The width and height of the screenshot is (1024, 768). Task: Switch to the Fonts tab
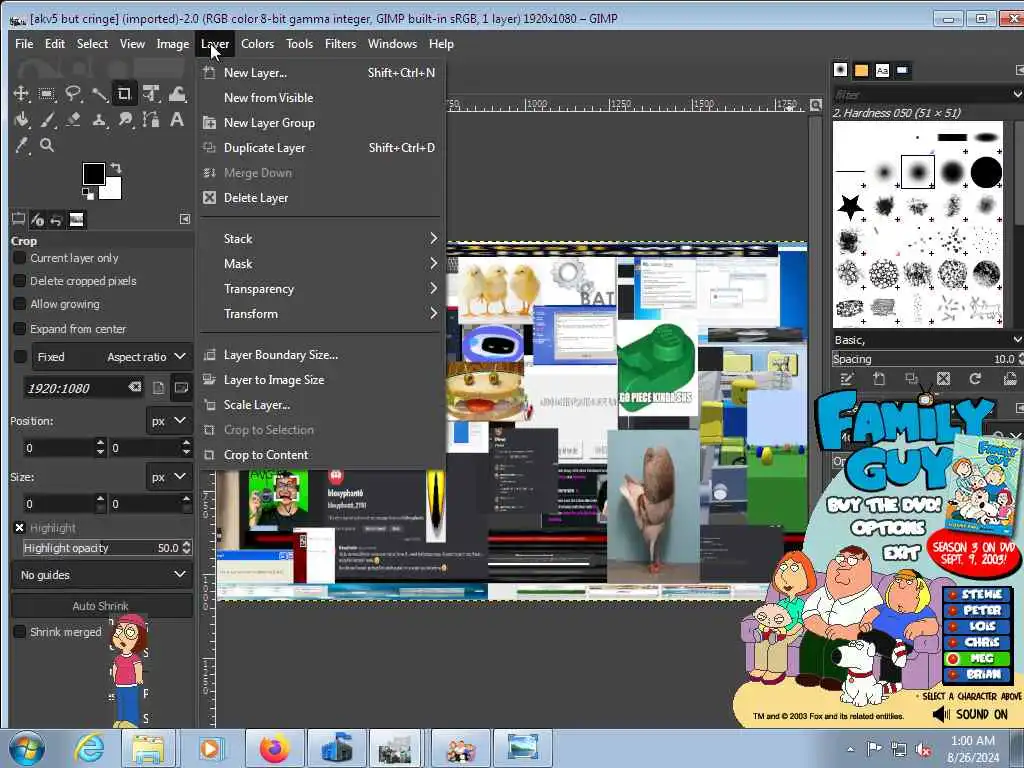pos(882,70)
